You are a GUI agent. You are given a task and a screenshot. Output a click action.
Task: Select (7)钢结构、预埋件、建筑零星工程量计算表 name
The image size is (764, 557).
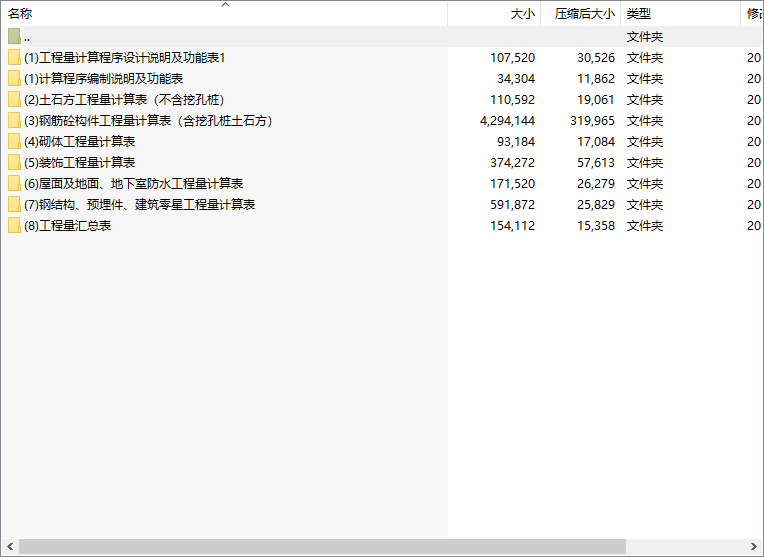tap(140, 204)
